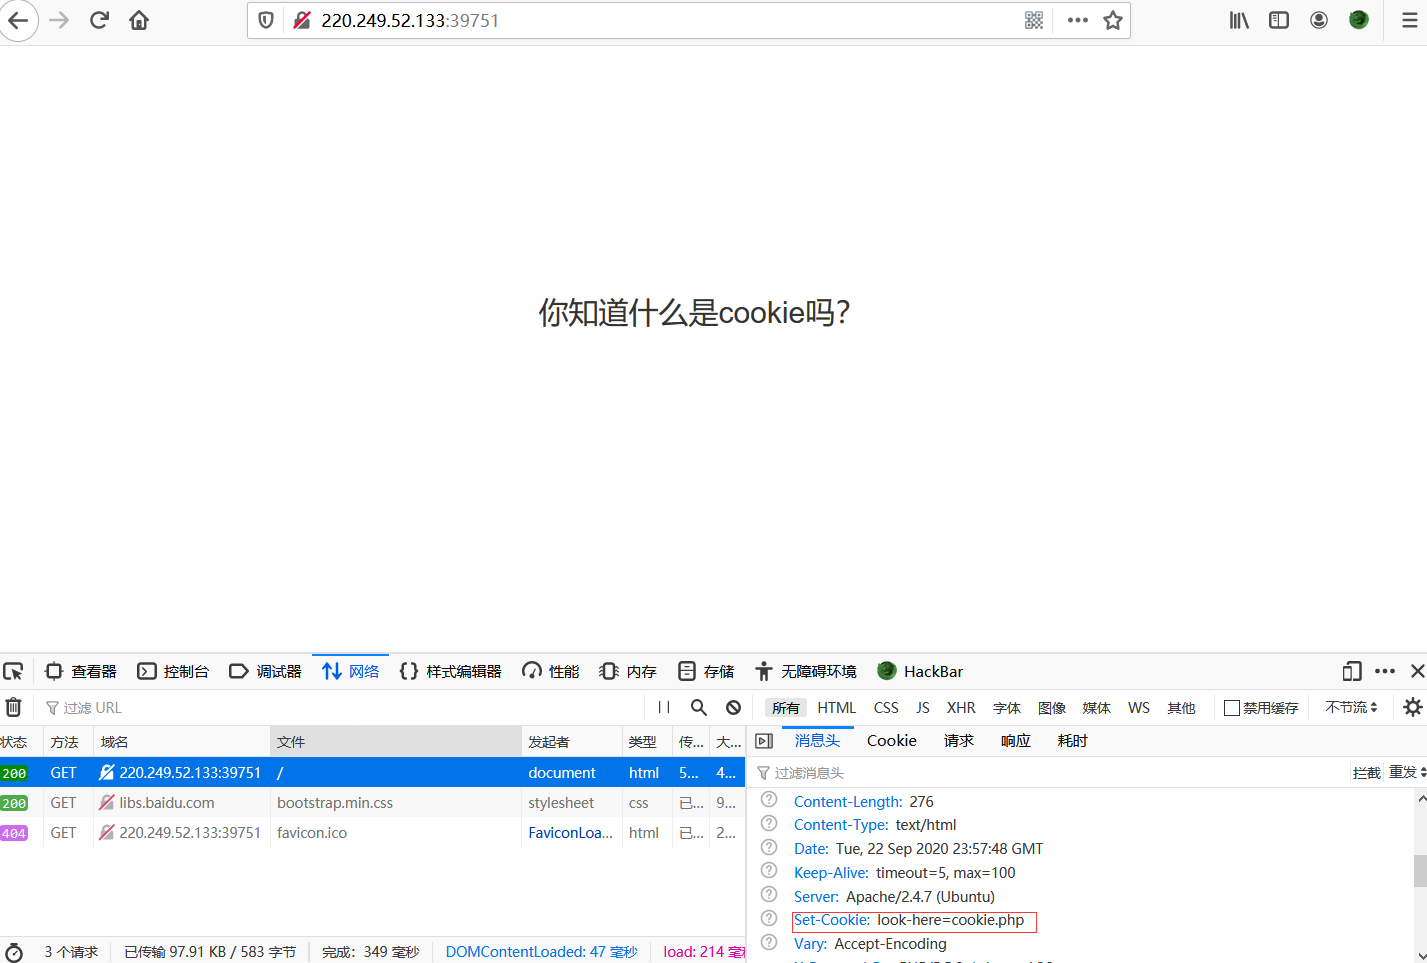Click the QR code icon in address bar
Screen dimensions: 1427x963
[1034, 20]
